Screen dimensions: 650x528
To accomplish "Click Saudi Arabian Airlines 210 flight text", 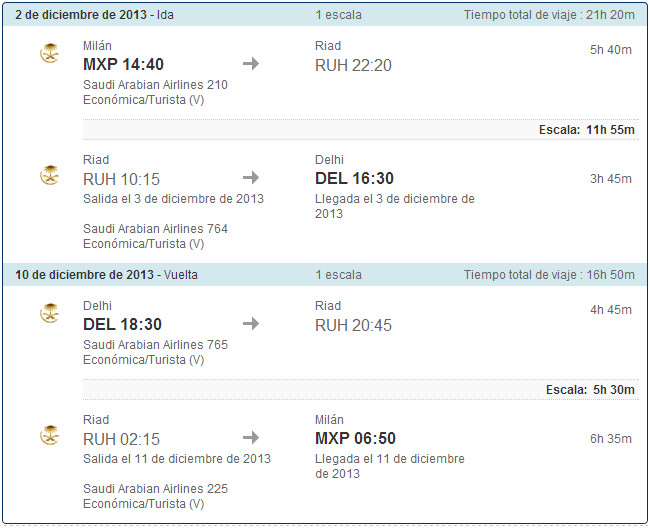I will click(155, 85).
